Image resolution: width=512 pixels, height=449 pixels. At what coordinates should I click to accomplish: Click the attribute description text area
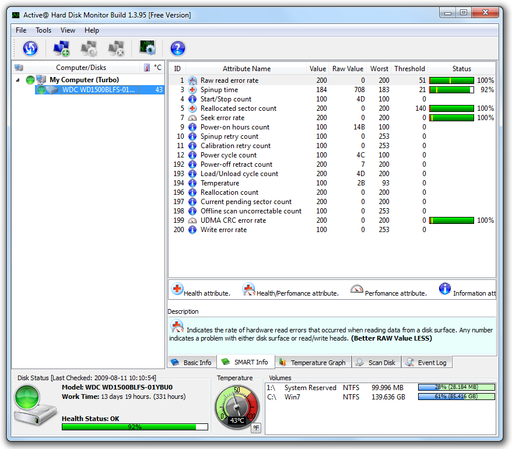point(332,336)
